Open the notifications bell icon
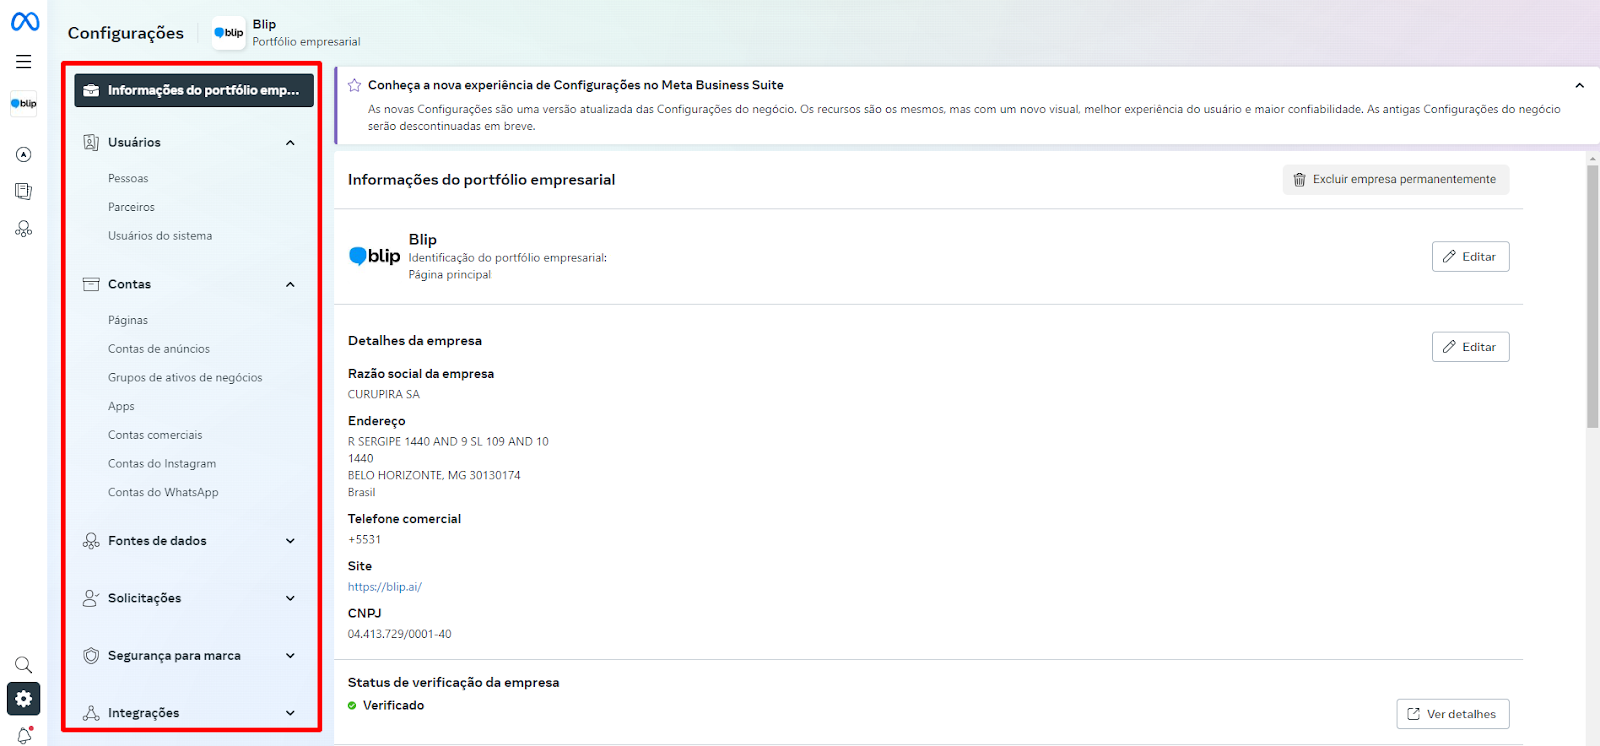The image size is (1600, 746). coord(24,735)
